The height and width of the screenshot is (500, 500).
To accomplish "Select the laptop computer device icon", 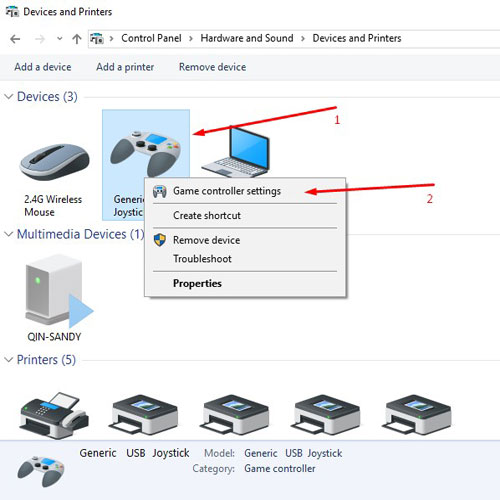I will (x=236, y=153).
